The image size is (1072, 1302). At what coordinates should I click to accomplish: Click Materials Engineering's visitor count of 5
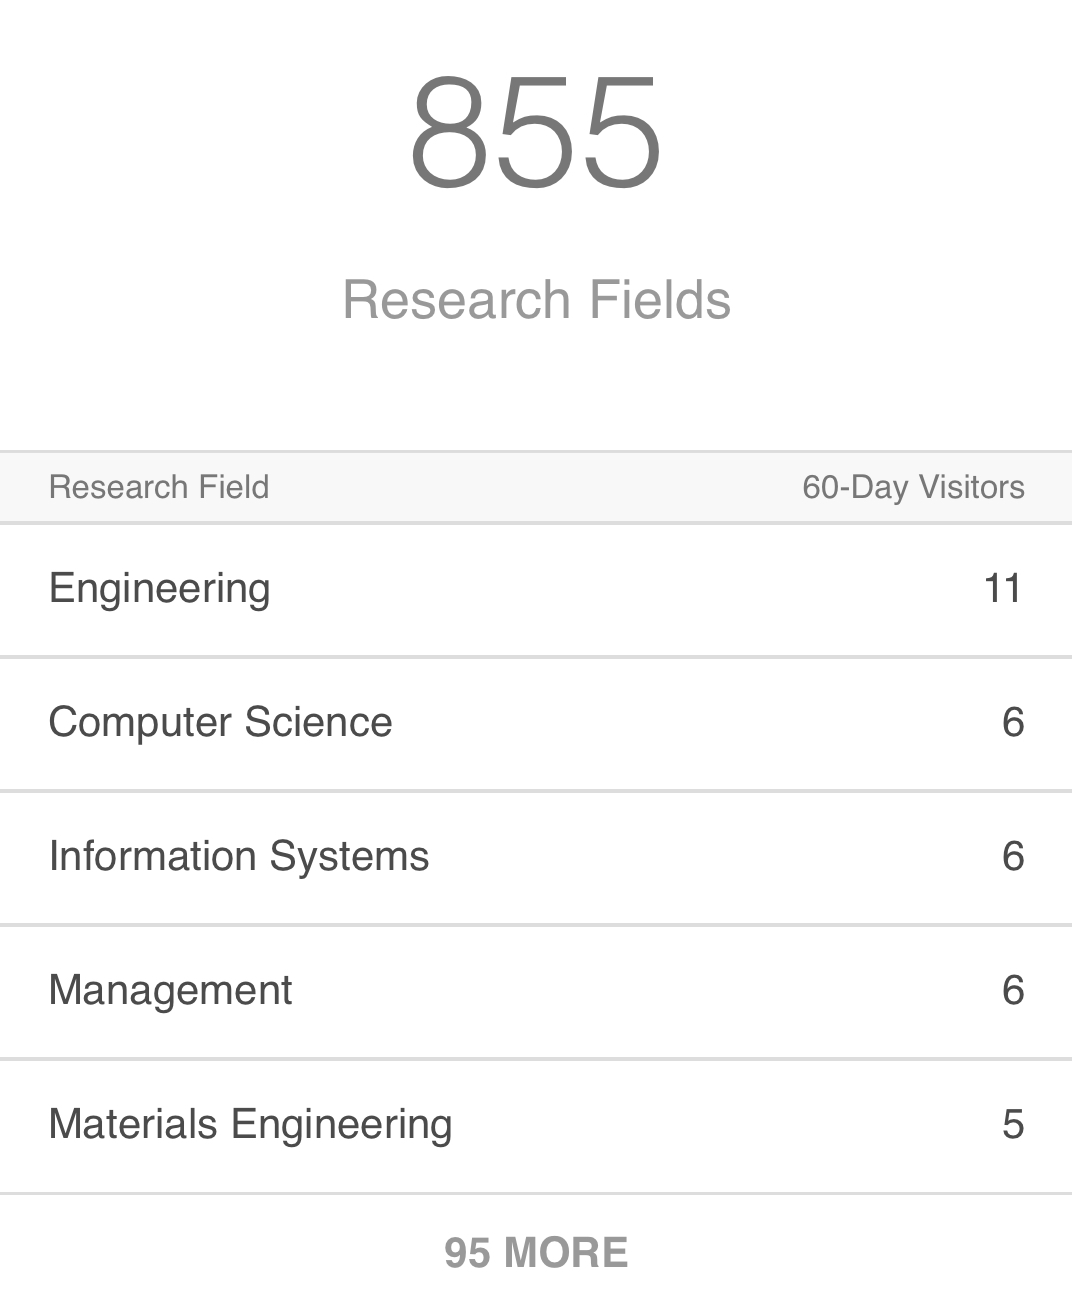pyautogui.click(x=1012, y=1124)
